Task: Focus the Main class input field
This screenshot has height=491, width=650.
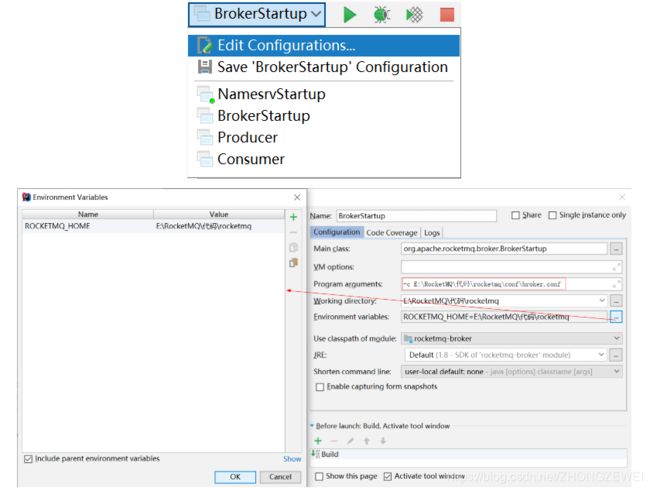Action: (504, 249)
